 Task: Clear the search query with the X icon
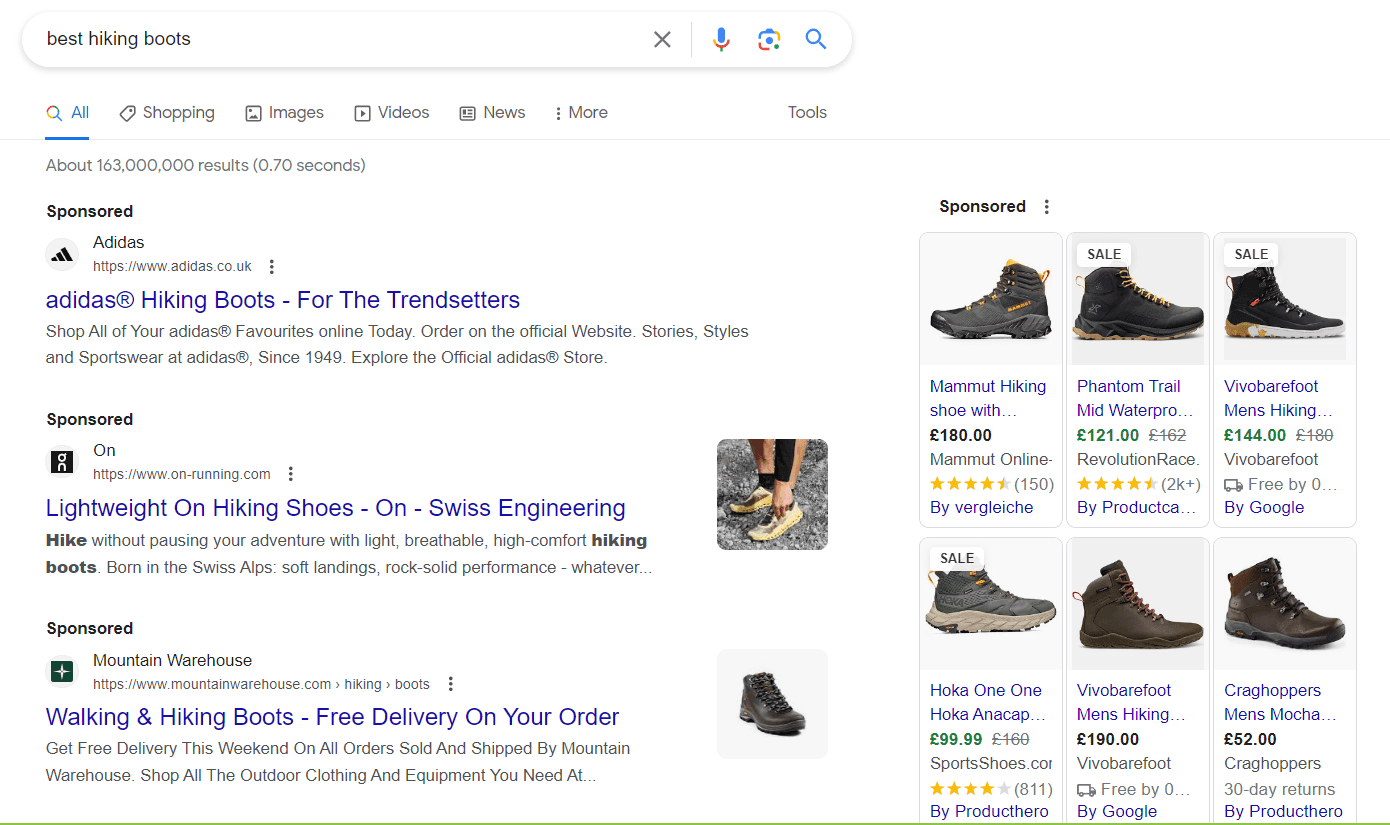(x=662, y=39)
